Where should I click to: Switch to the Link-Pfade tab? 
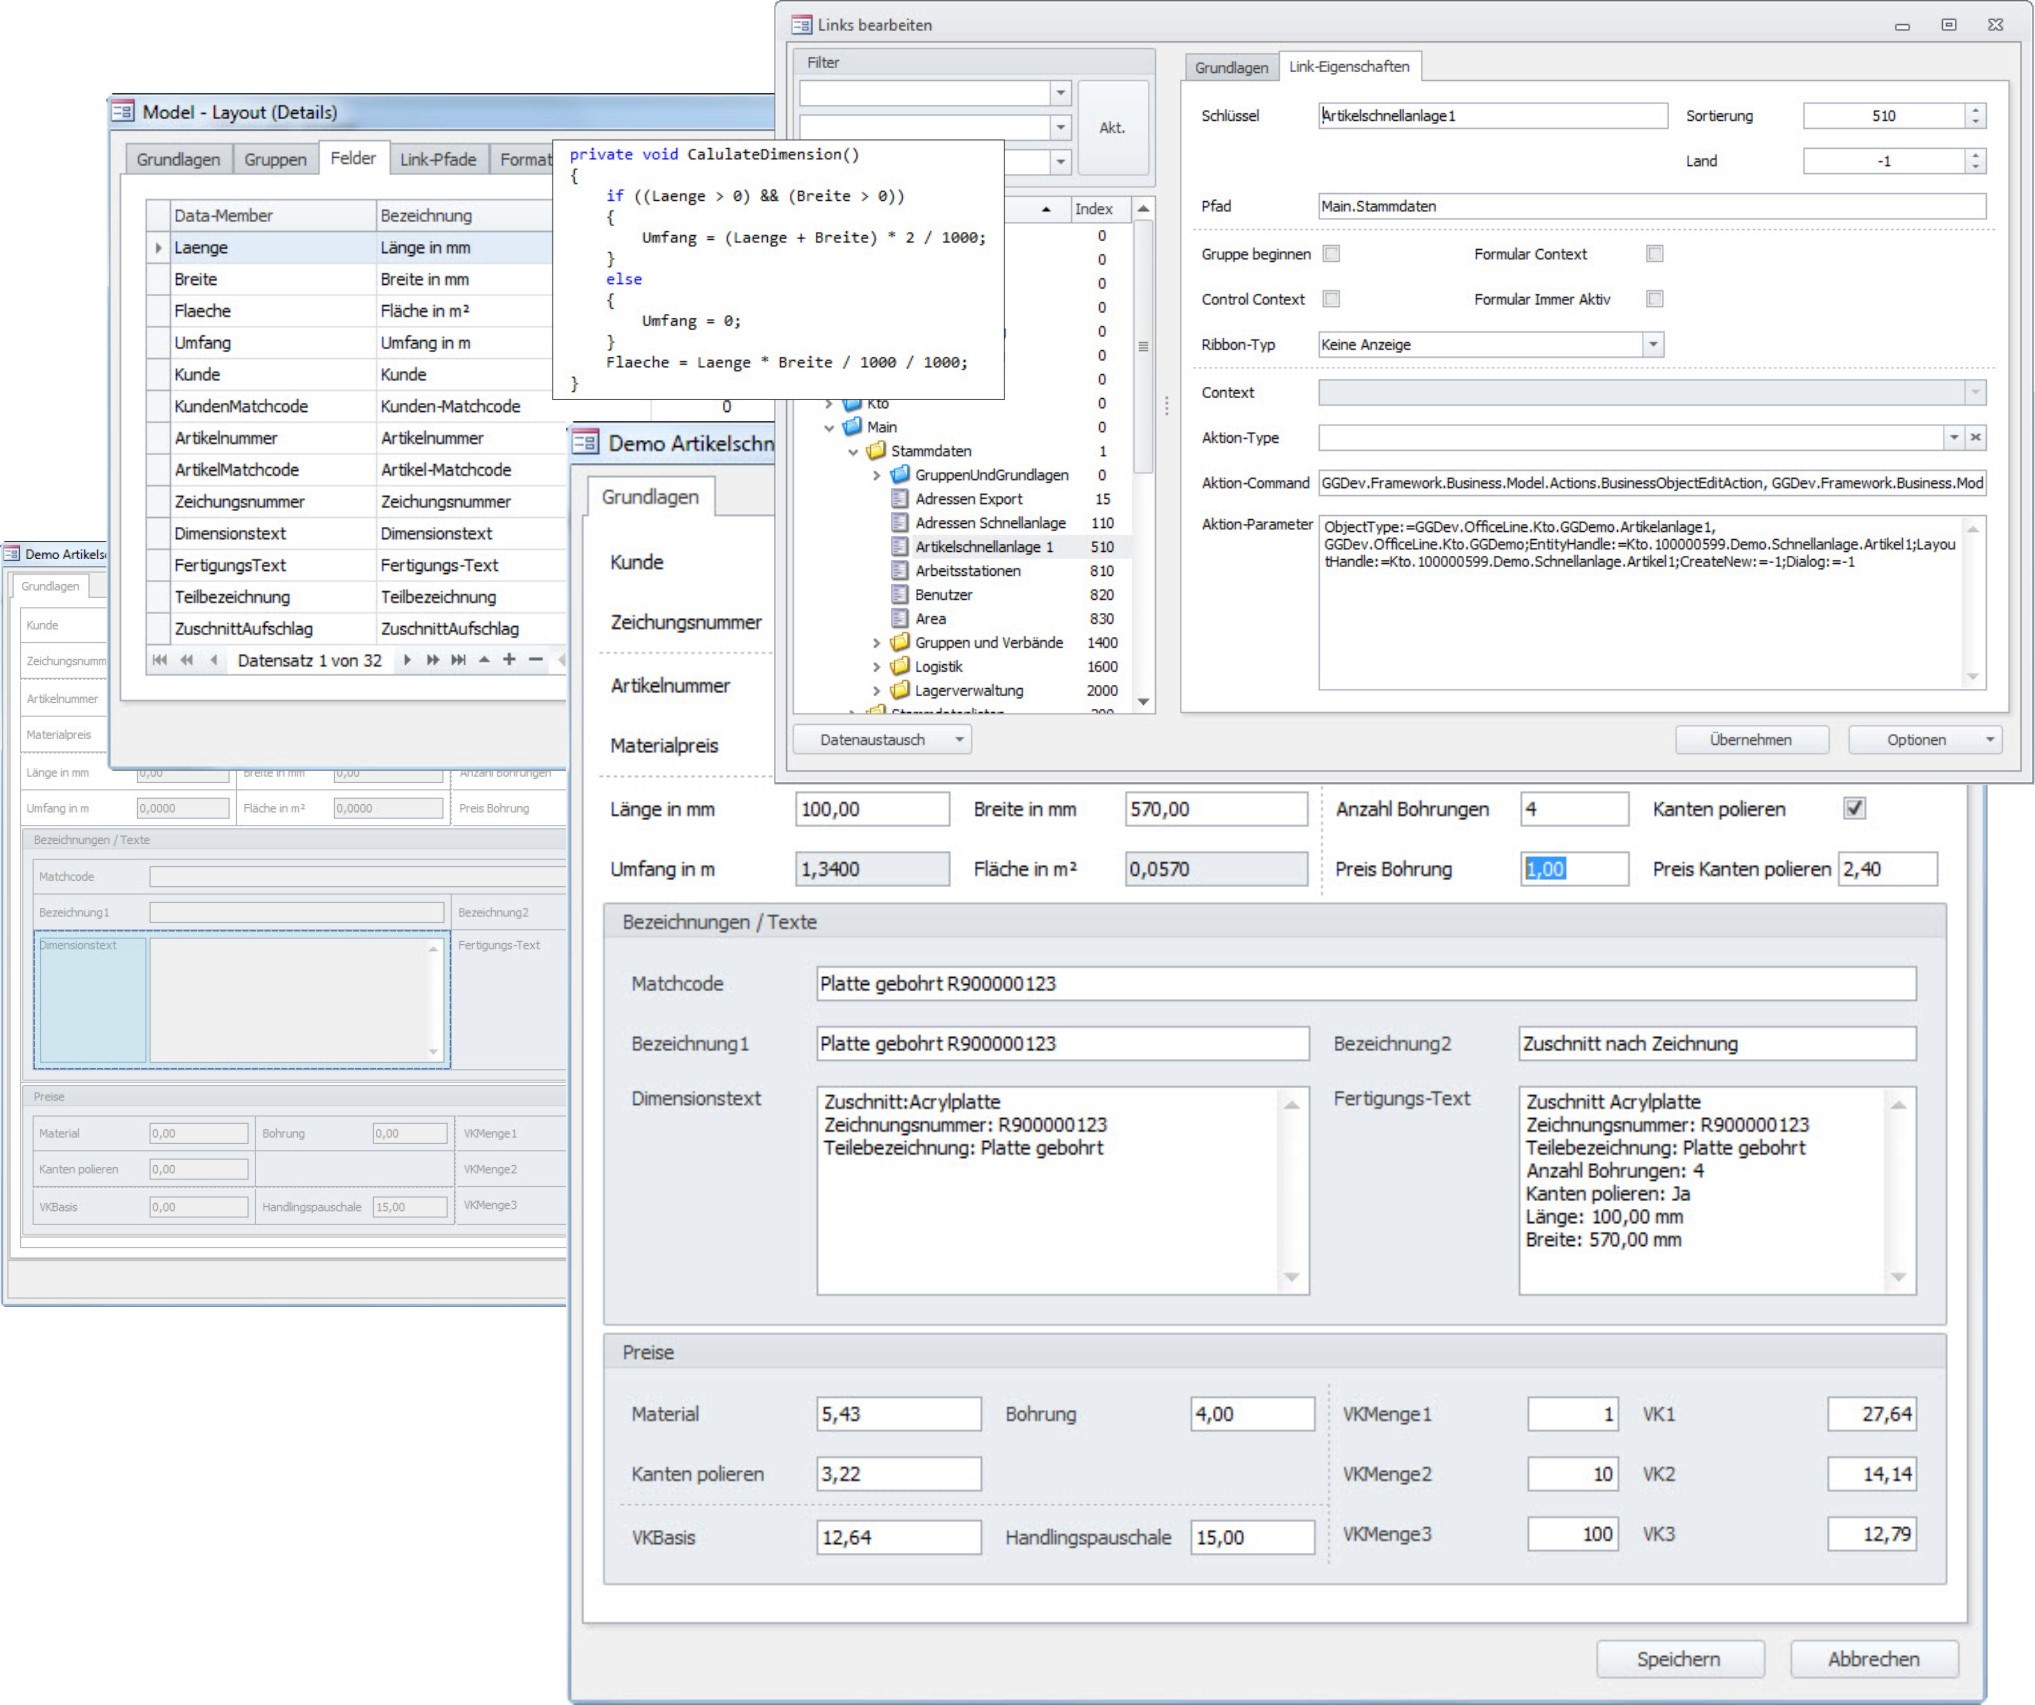tap(437, 159)
